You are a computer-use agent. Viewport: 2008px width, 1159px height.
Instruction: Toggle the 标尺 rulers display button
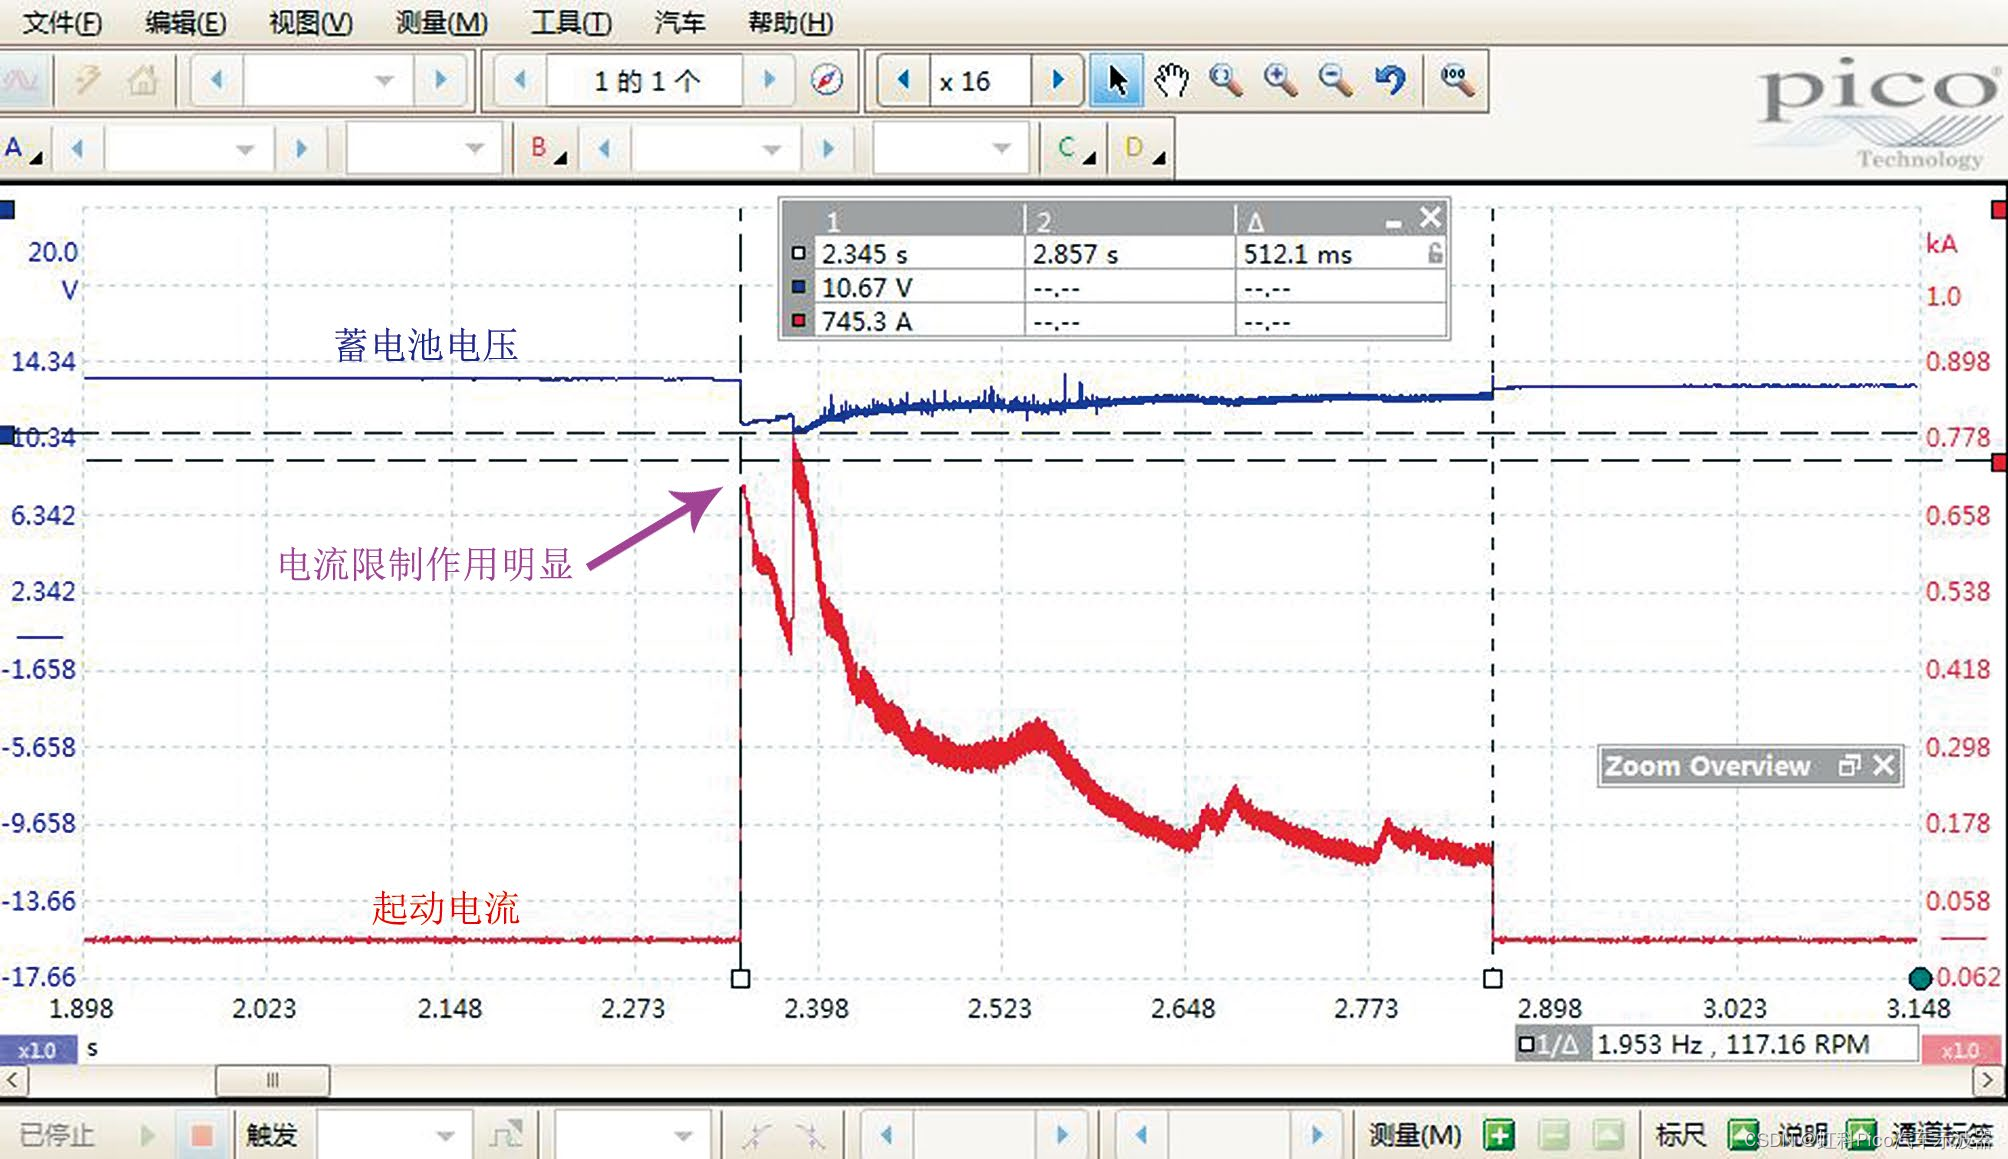1742,1135
